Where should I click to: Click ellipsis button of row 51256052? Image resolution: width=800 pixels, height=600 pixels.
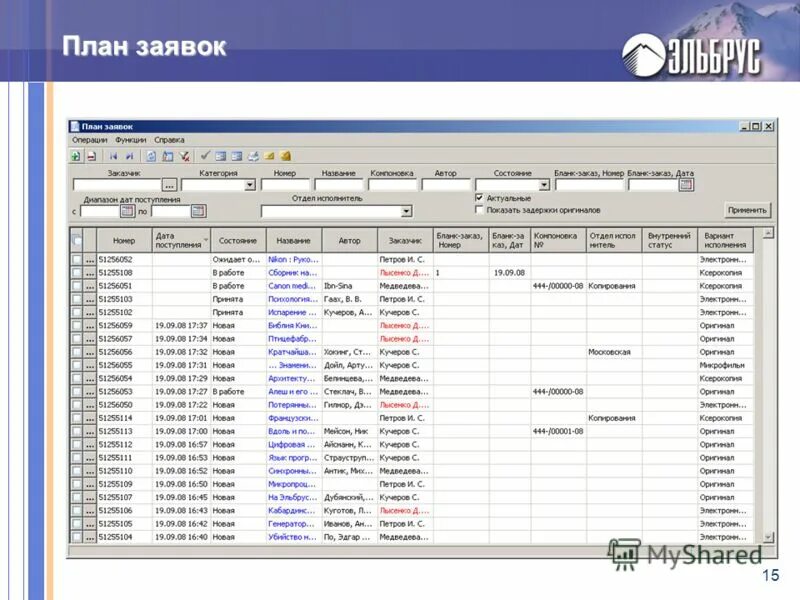click(90, 260)
